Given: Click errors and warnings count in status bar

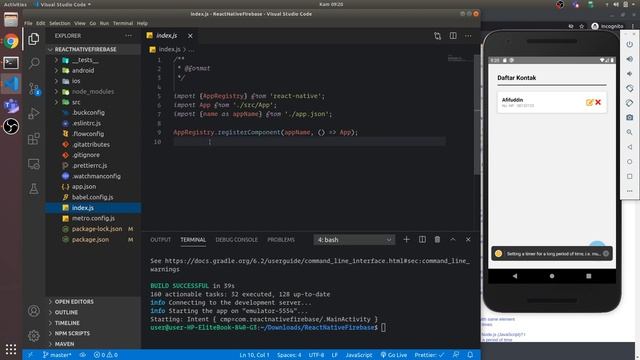Looking at the screenshot, I should [x=106, y=355].
